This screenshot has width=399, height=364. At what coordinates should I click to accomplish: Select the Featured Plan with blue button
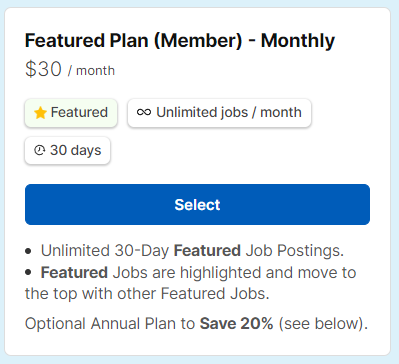(x=197, y=204)
